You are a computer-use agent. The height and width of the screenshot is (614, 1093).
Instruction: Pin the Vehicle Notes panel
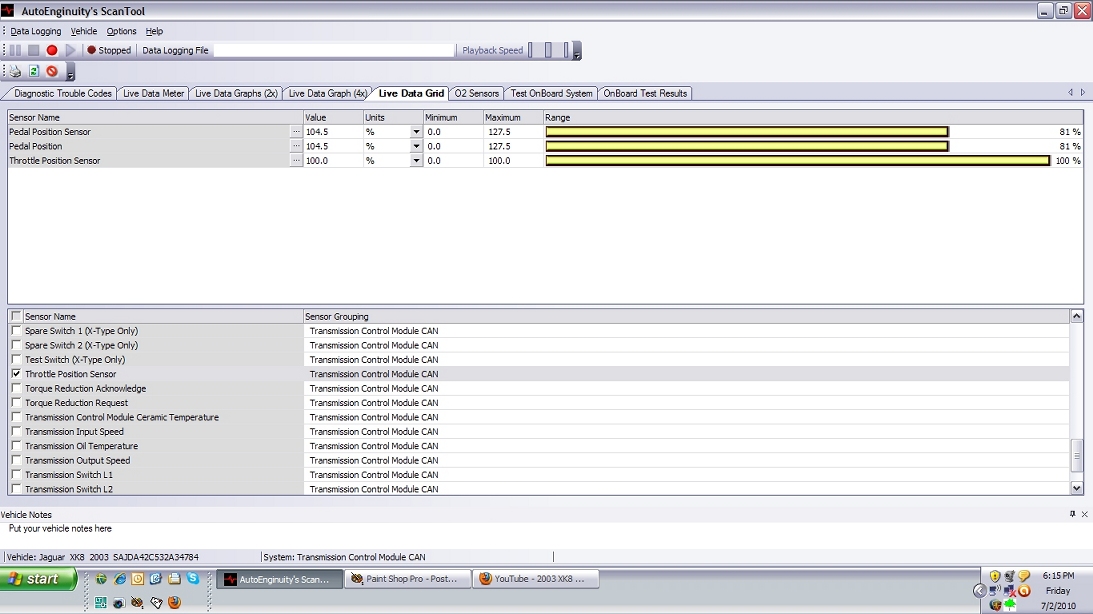coord(1072,514)
